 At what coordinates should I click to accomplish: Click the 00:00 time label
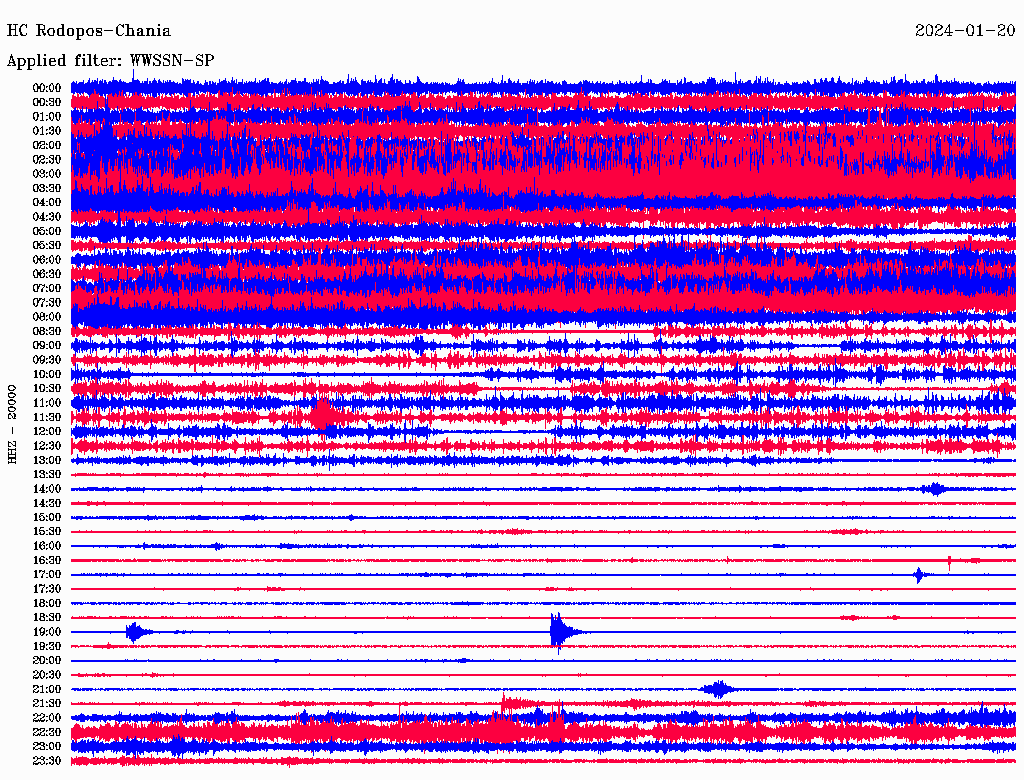pyautogui.click(x=47, y=88)
